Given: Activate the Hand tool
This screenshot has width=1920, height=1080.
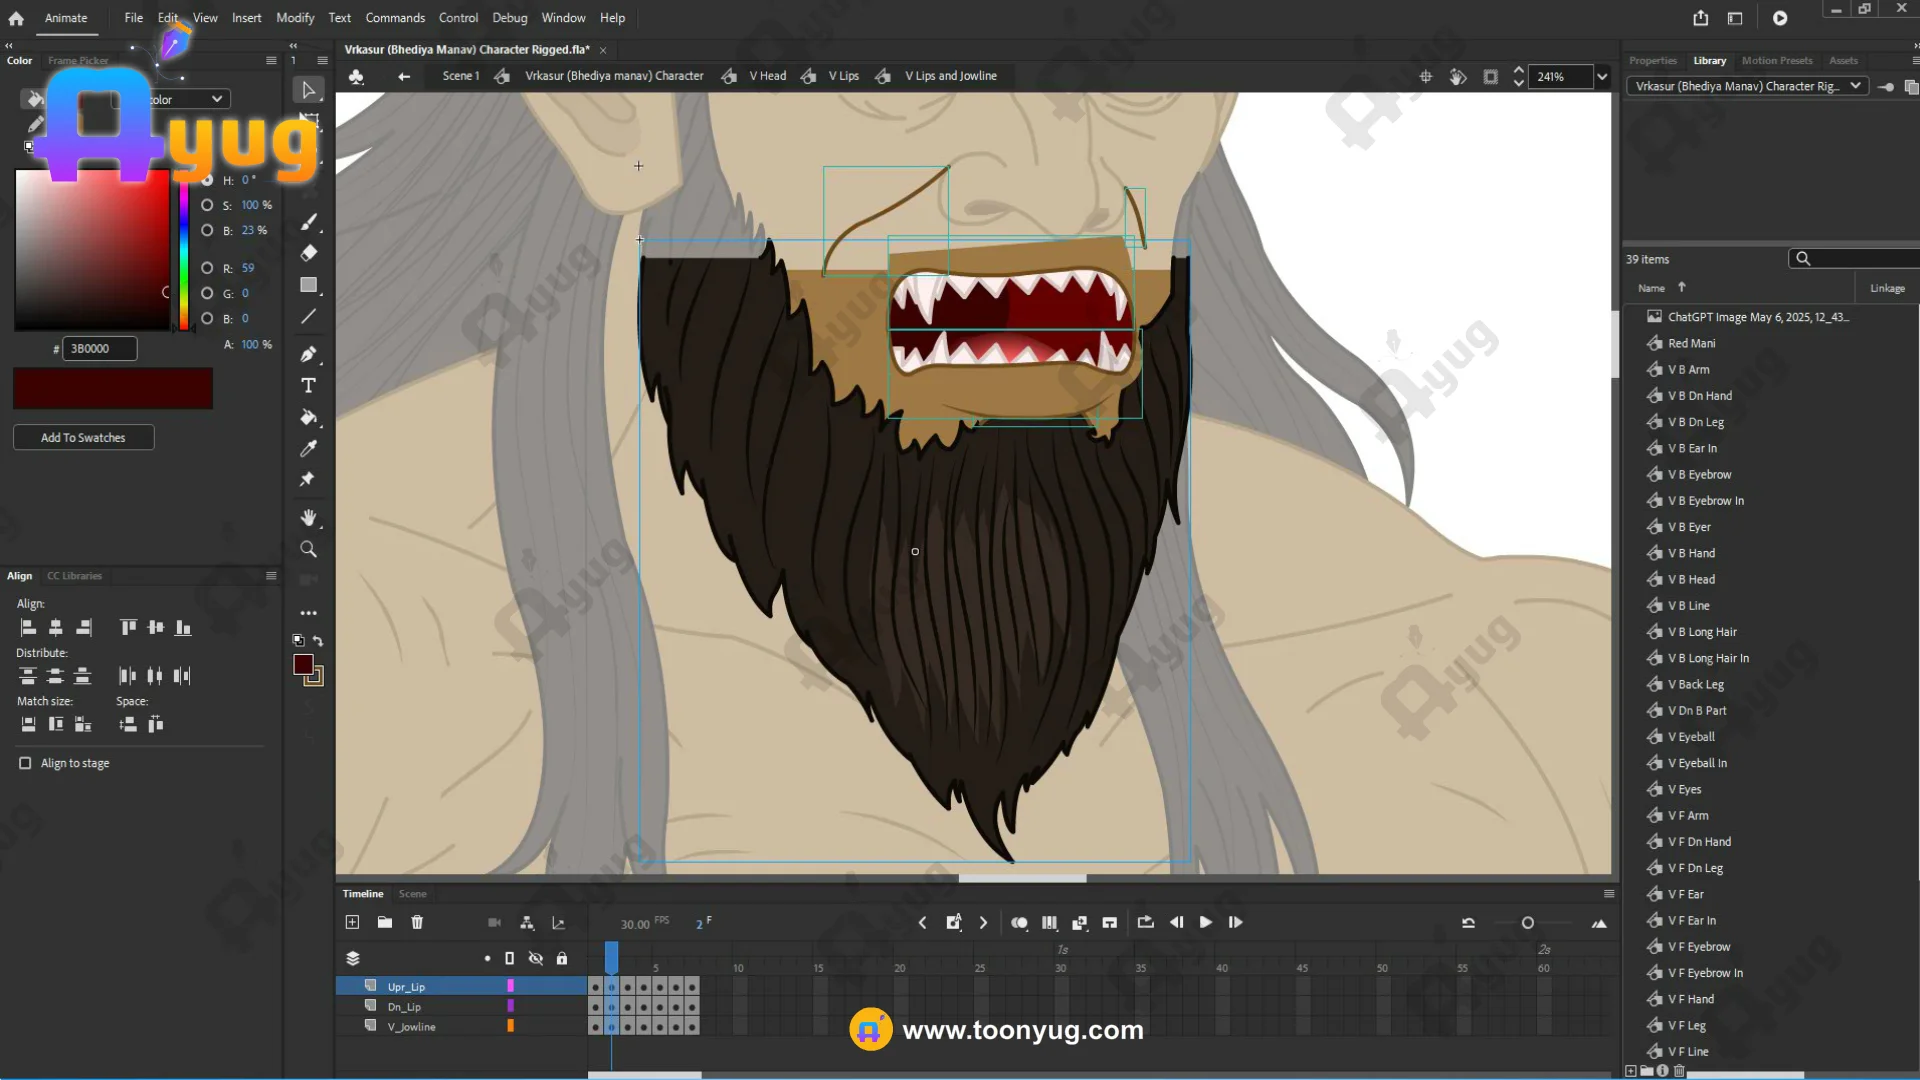Looking at the screenshot, I should 308,517.
